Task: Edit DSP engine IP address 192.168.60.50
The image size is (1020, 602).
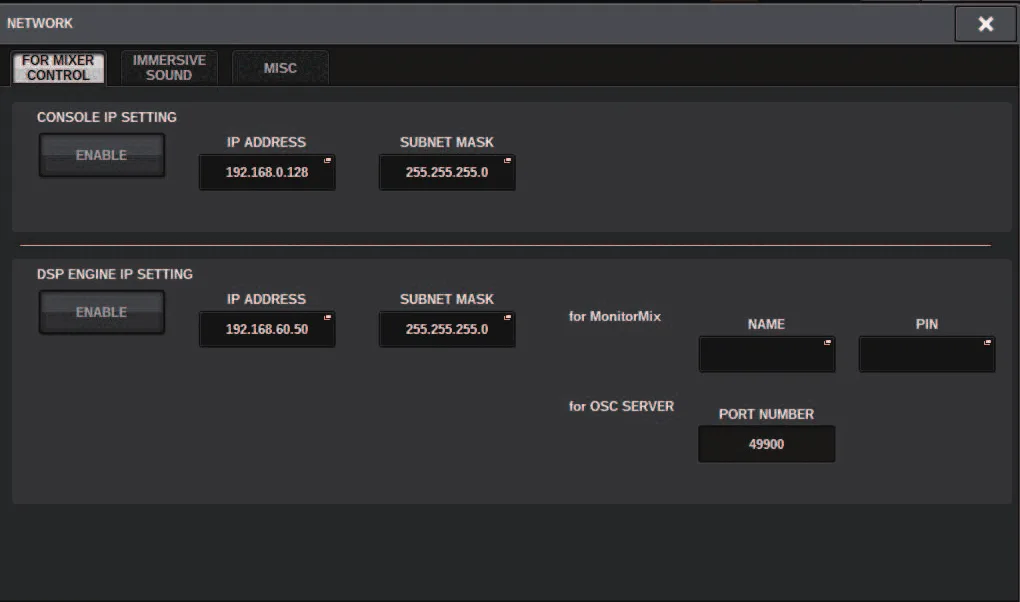Action: click(267, 329)
